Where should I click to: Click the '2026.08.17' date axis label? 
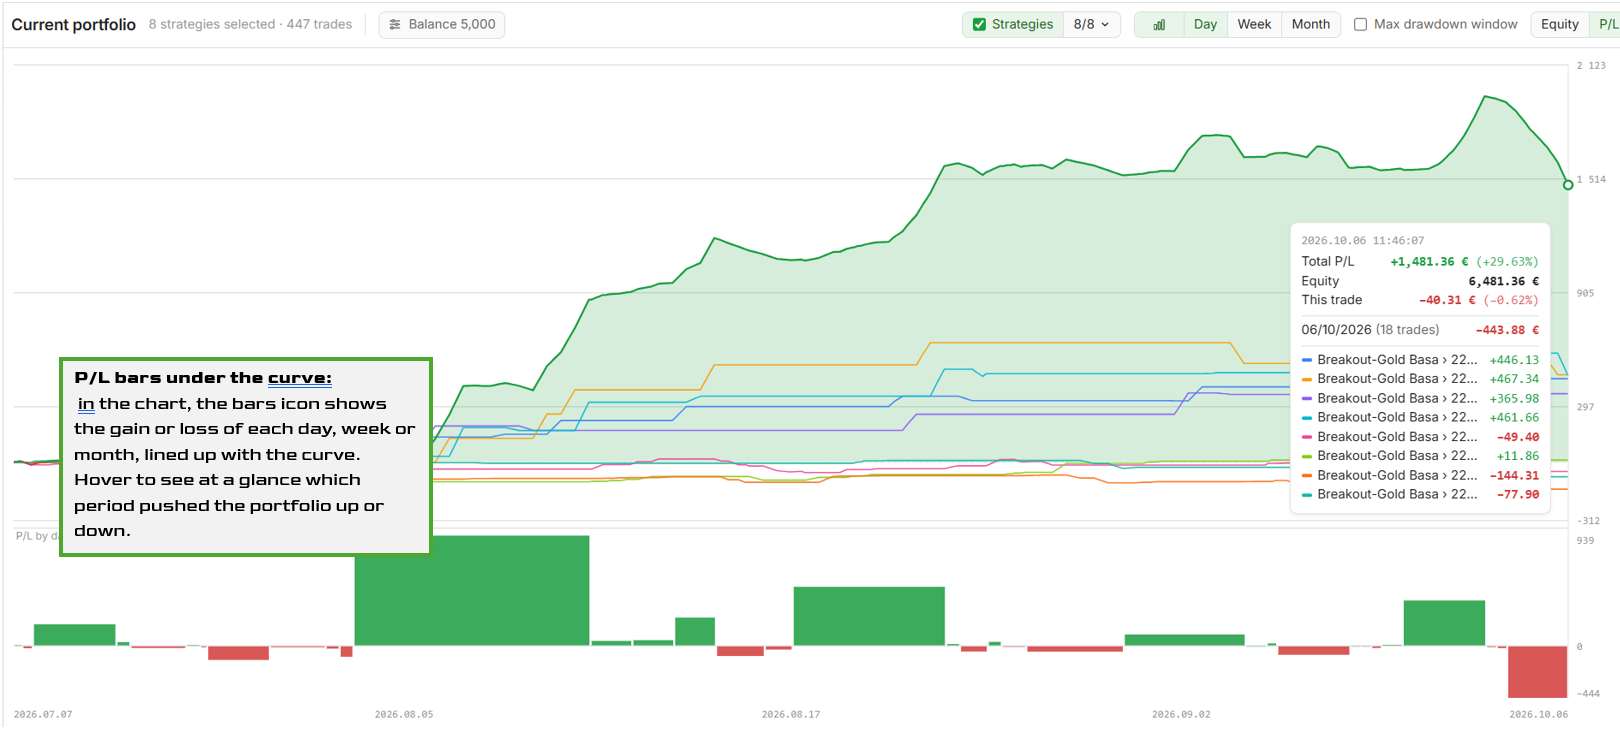[x=790, y=714]
